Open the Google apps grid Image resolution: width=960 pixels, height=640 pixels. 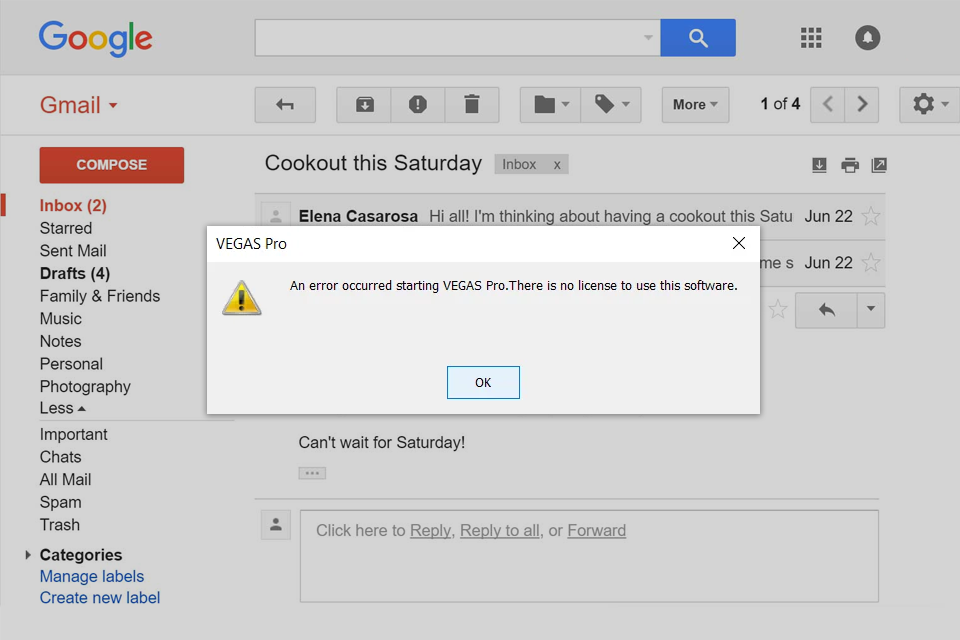pyautogui.click(x=811, y=38)
